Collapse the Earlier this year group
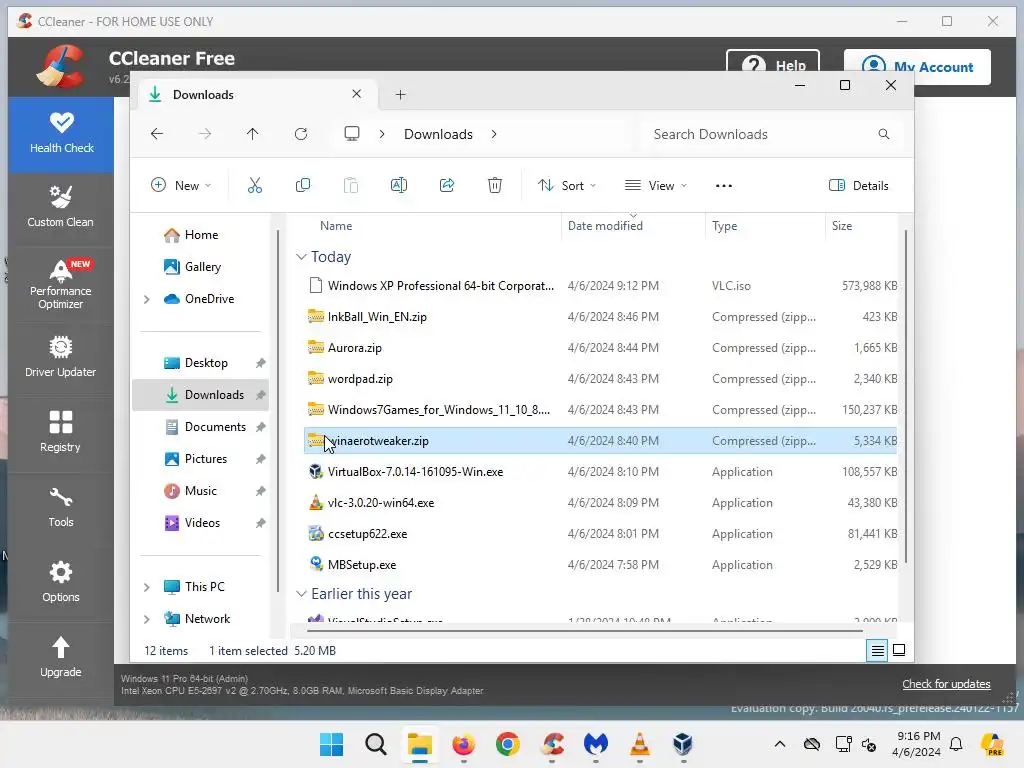 301,594
